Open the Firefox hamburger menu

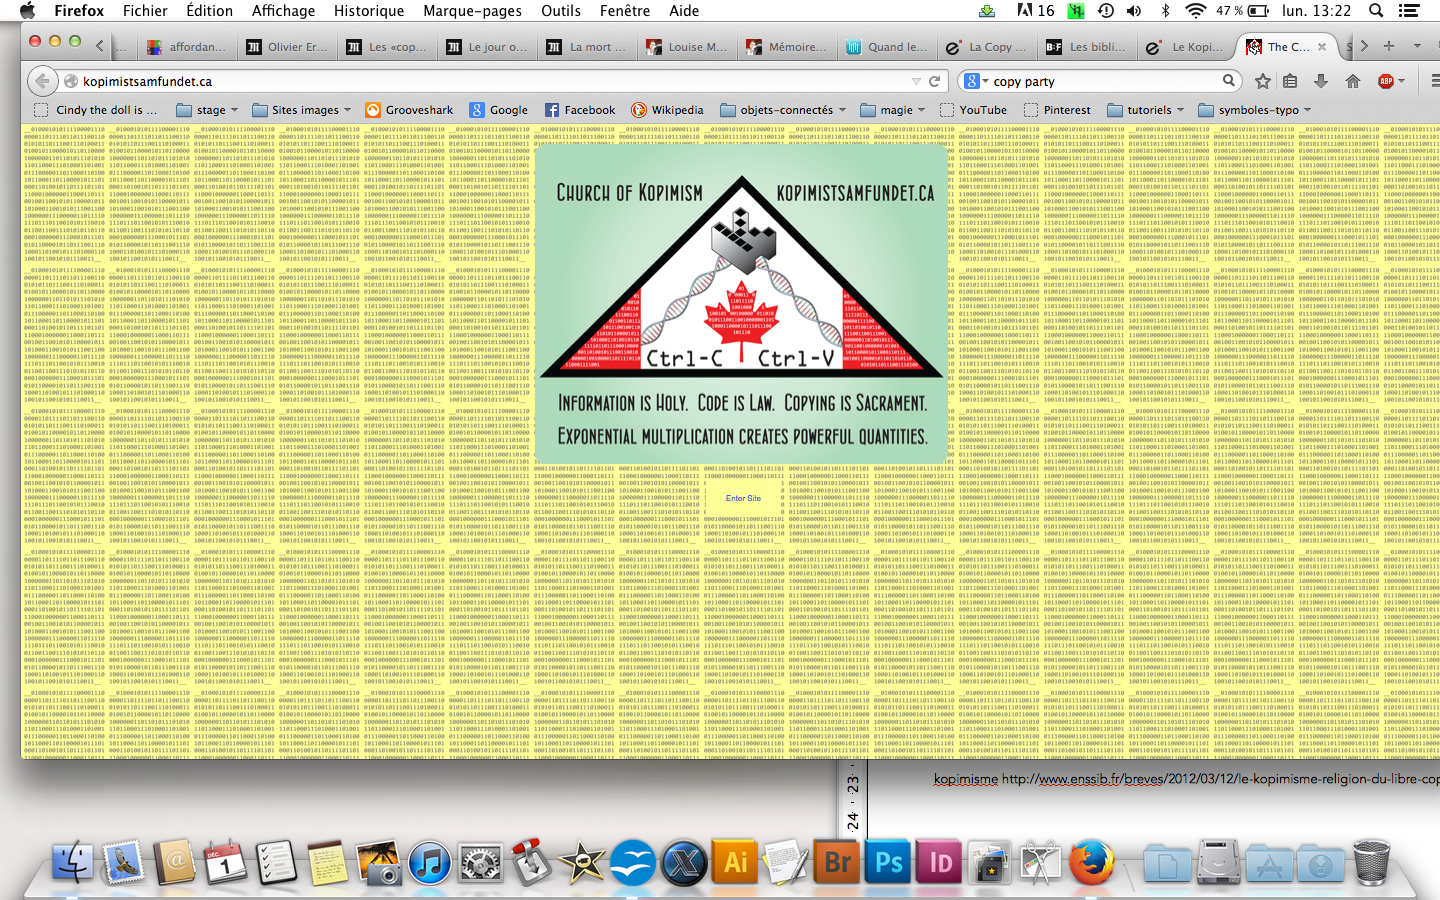click(x=1435, y=81)
